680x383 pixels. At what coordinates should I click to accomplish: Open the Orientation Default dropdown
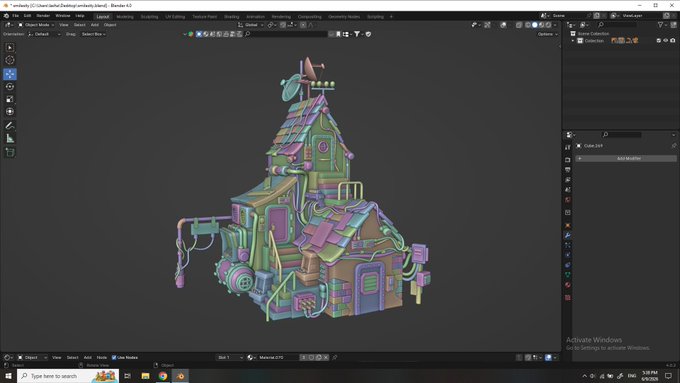click(44, 34)
